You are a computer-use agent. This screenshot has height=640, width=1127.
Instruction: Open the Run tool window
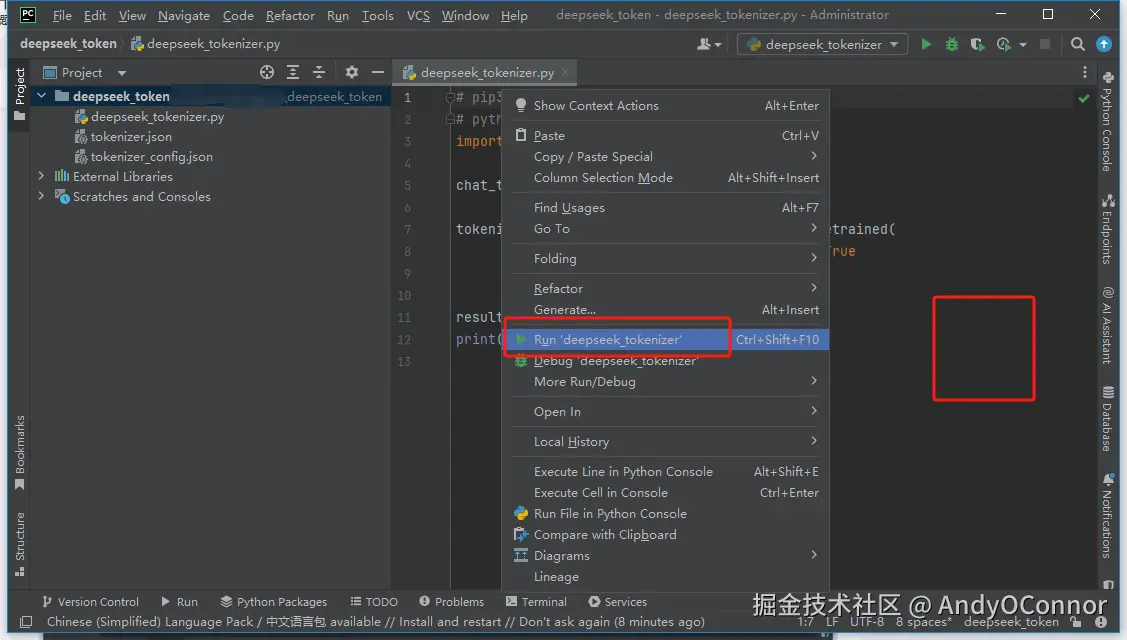point(180,602)
